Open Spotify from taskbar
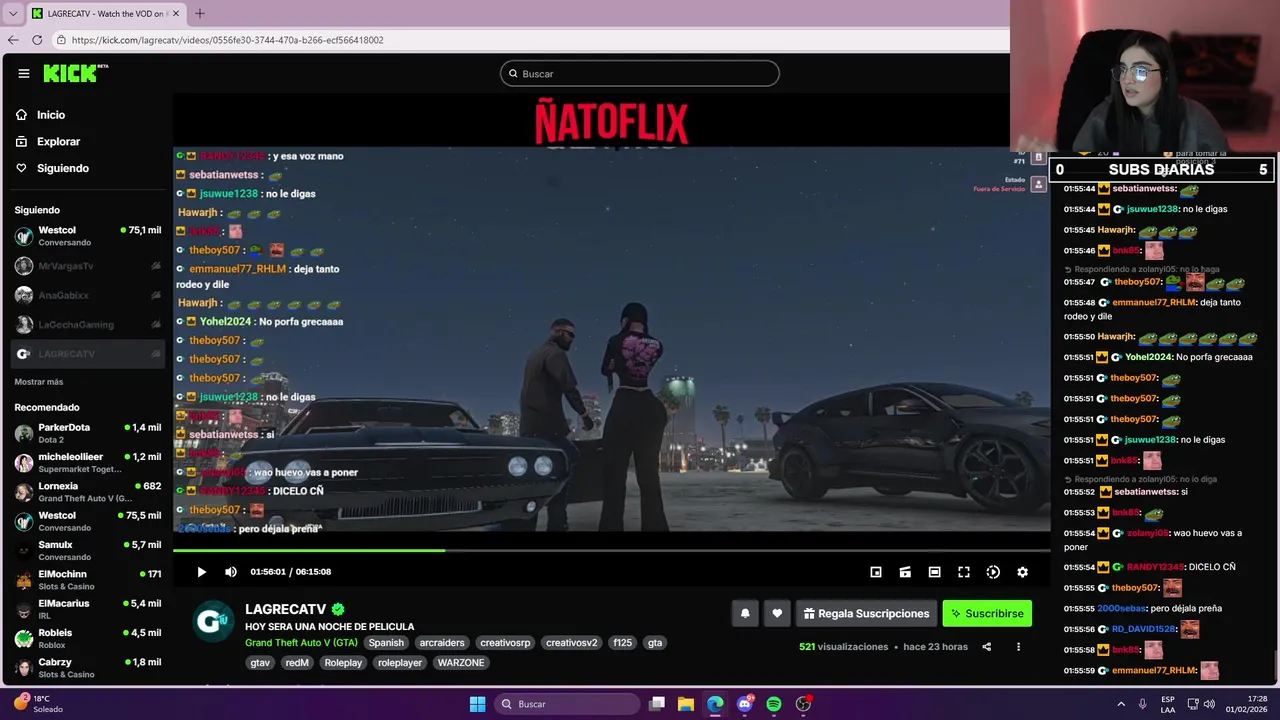The height and width of the screenshot is (720, 1280). (774, 704)
